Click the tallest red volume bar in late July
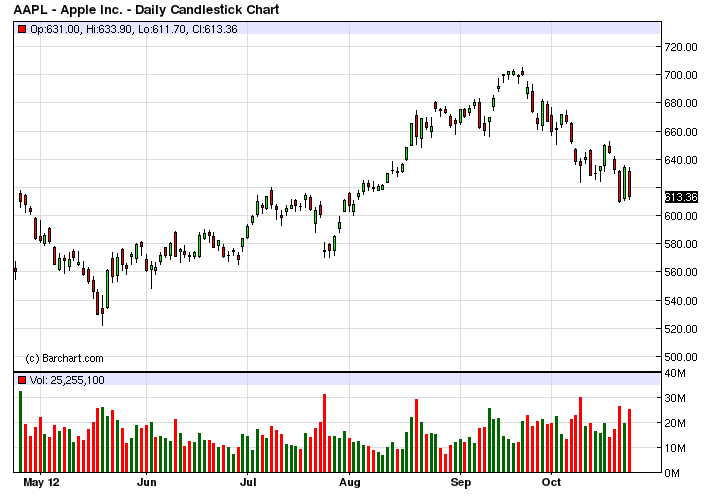This screenshot has height=499, width=704. point(325,433)
